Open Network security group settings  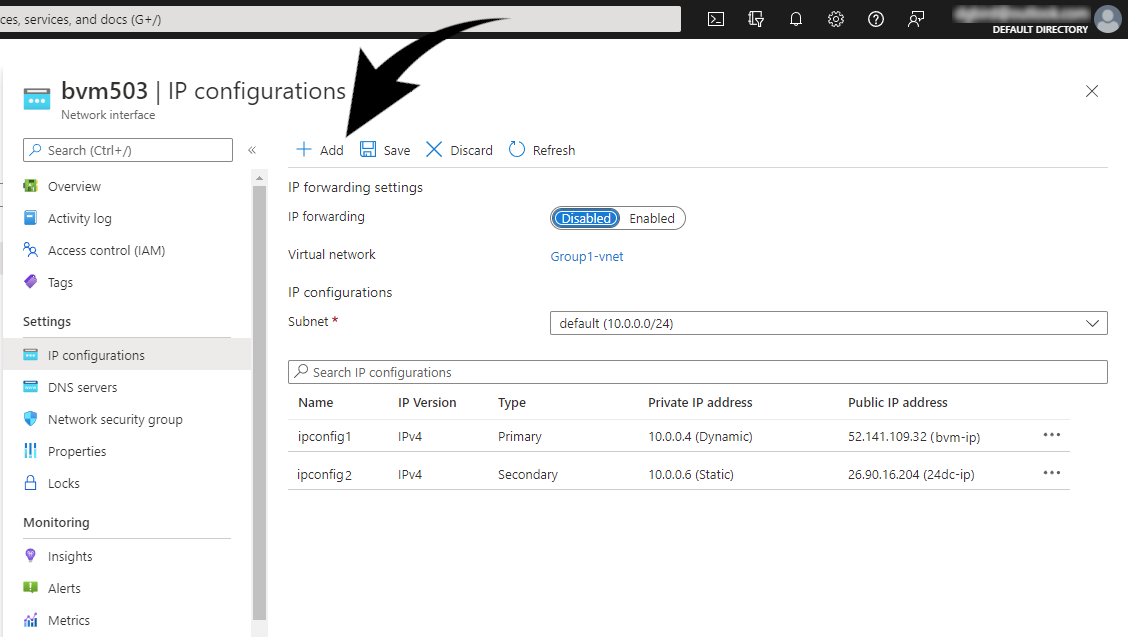(x=115, y=418)
